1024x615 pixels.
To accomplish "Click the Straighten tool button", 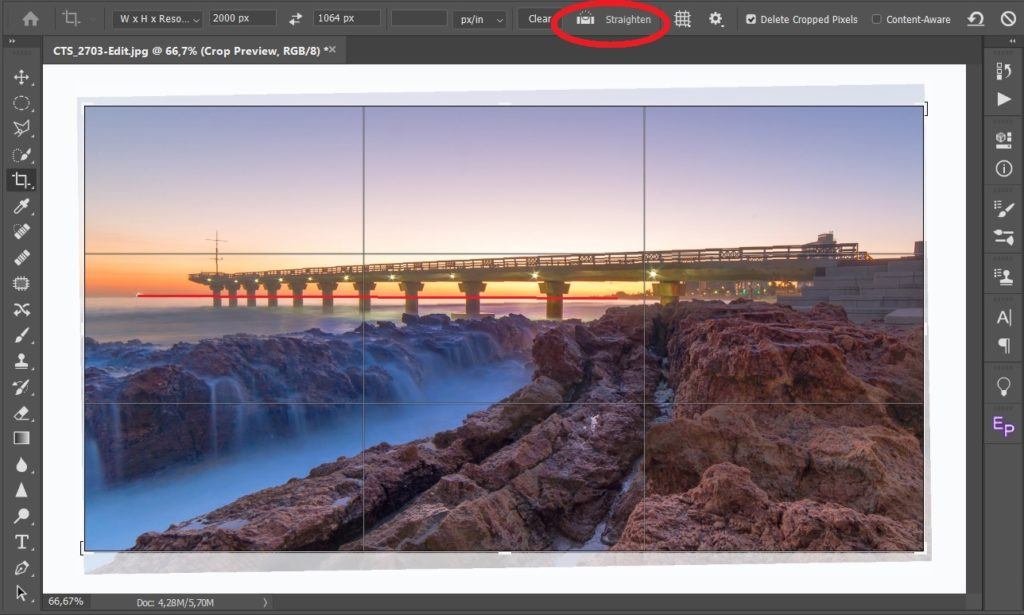I will click(615, 19).
